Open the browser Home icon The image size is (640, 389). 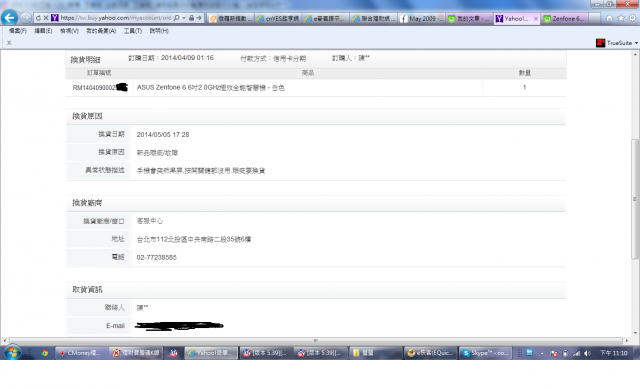(609, 18)
